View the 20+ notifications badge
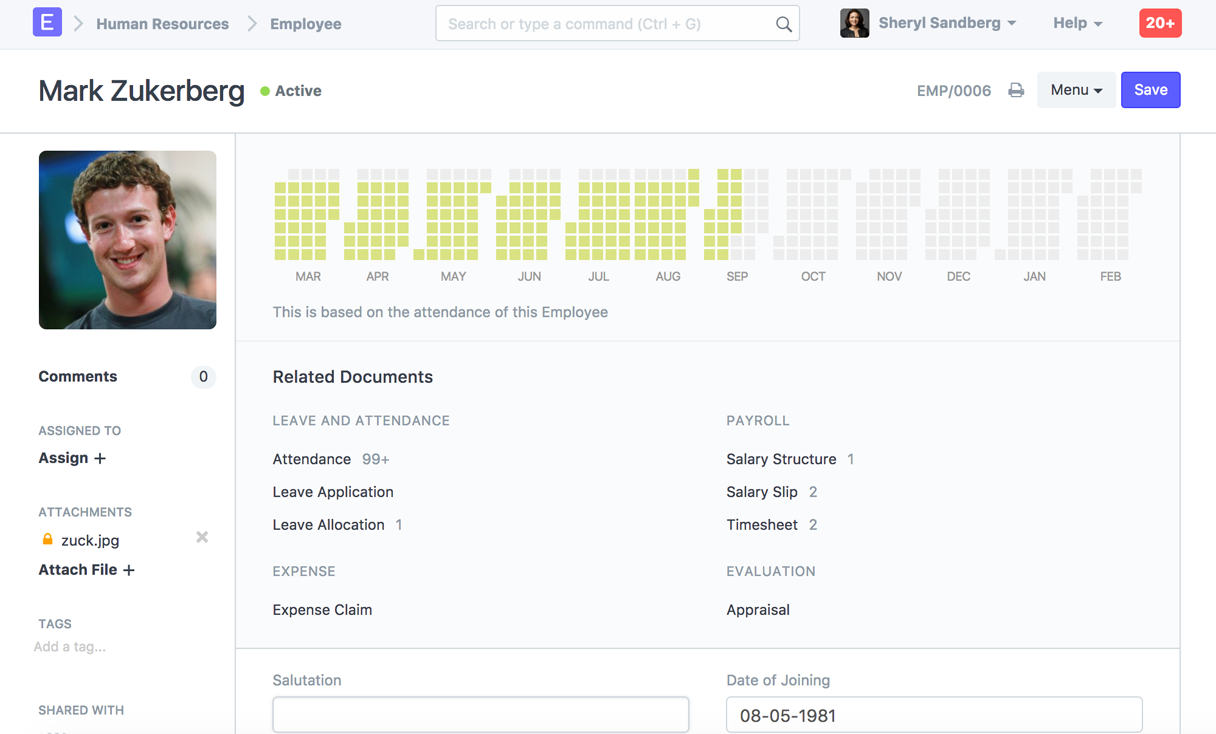The height and width of the screenshot is (734, 1216). [x=1160, y=23]
